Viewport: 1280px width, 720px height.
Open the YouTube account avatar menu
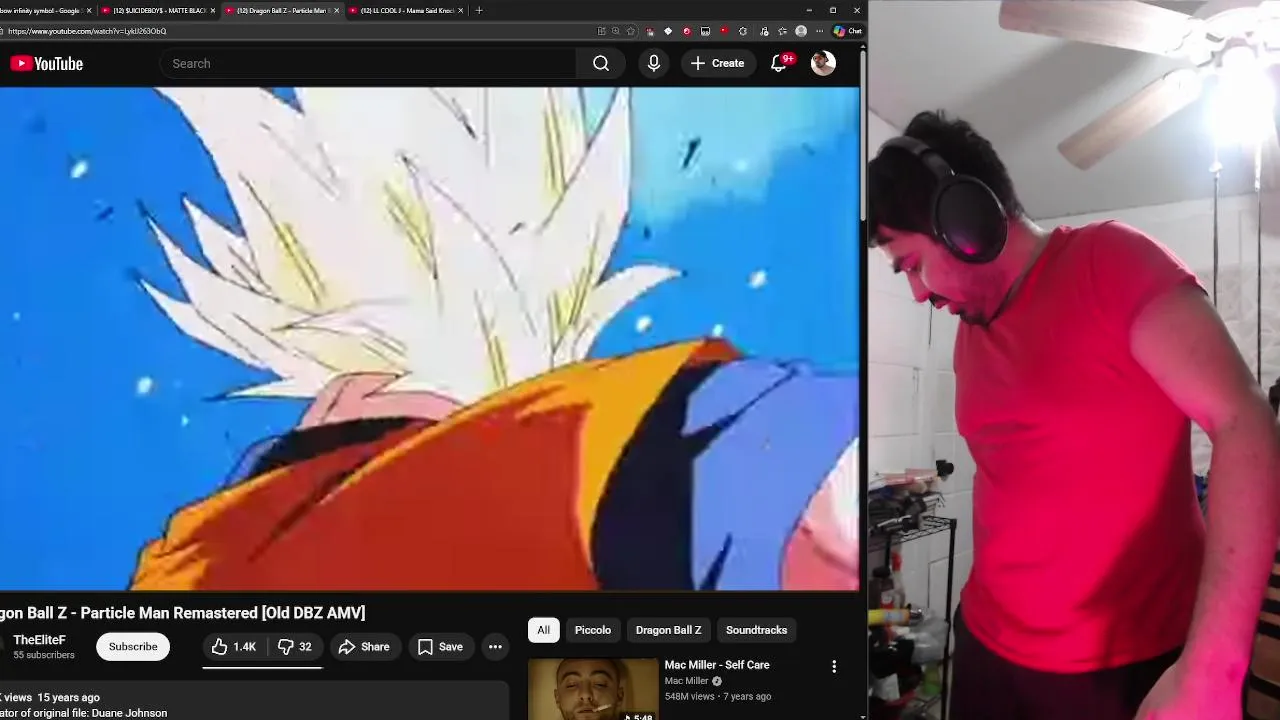point(823,63)
